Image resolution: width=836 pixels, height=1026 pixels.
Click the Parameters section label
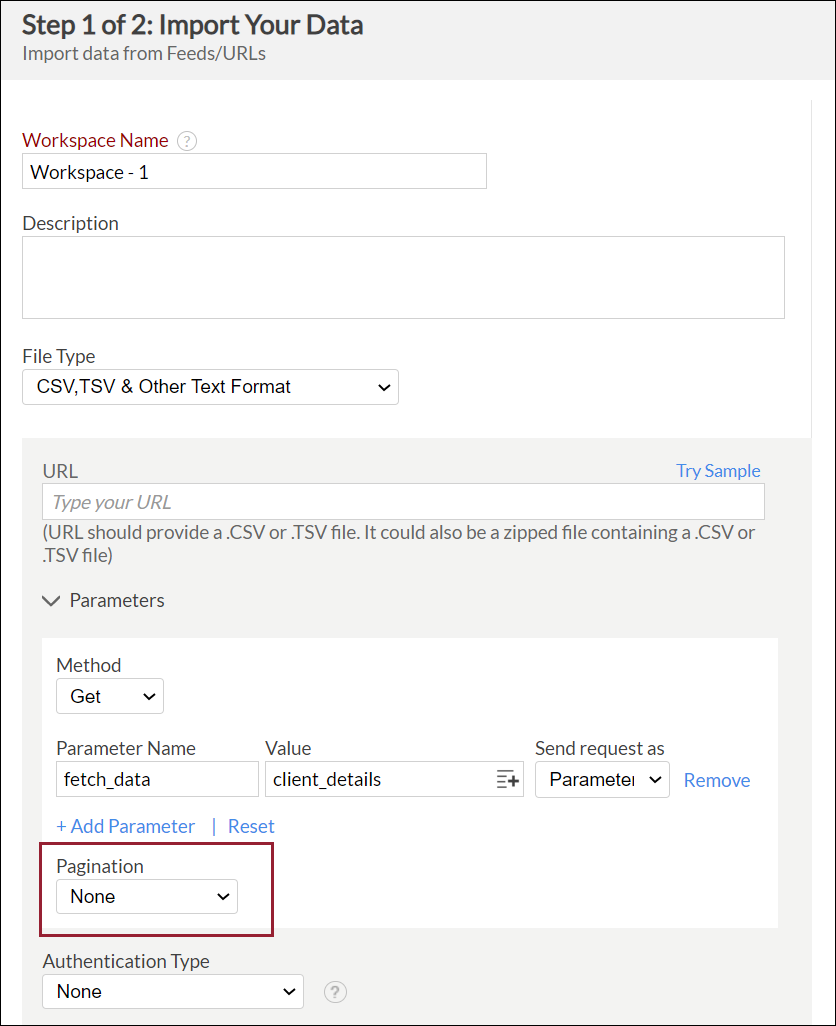117,601
